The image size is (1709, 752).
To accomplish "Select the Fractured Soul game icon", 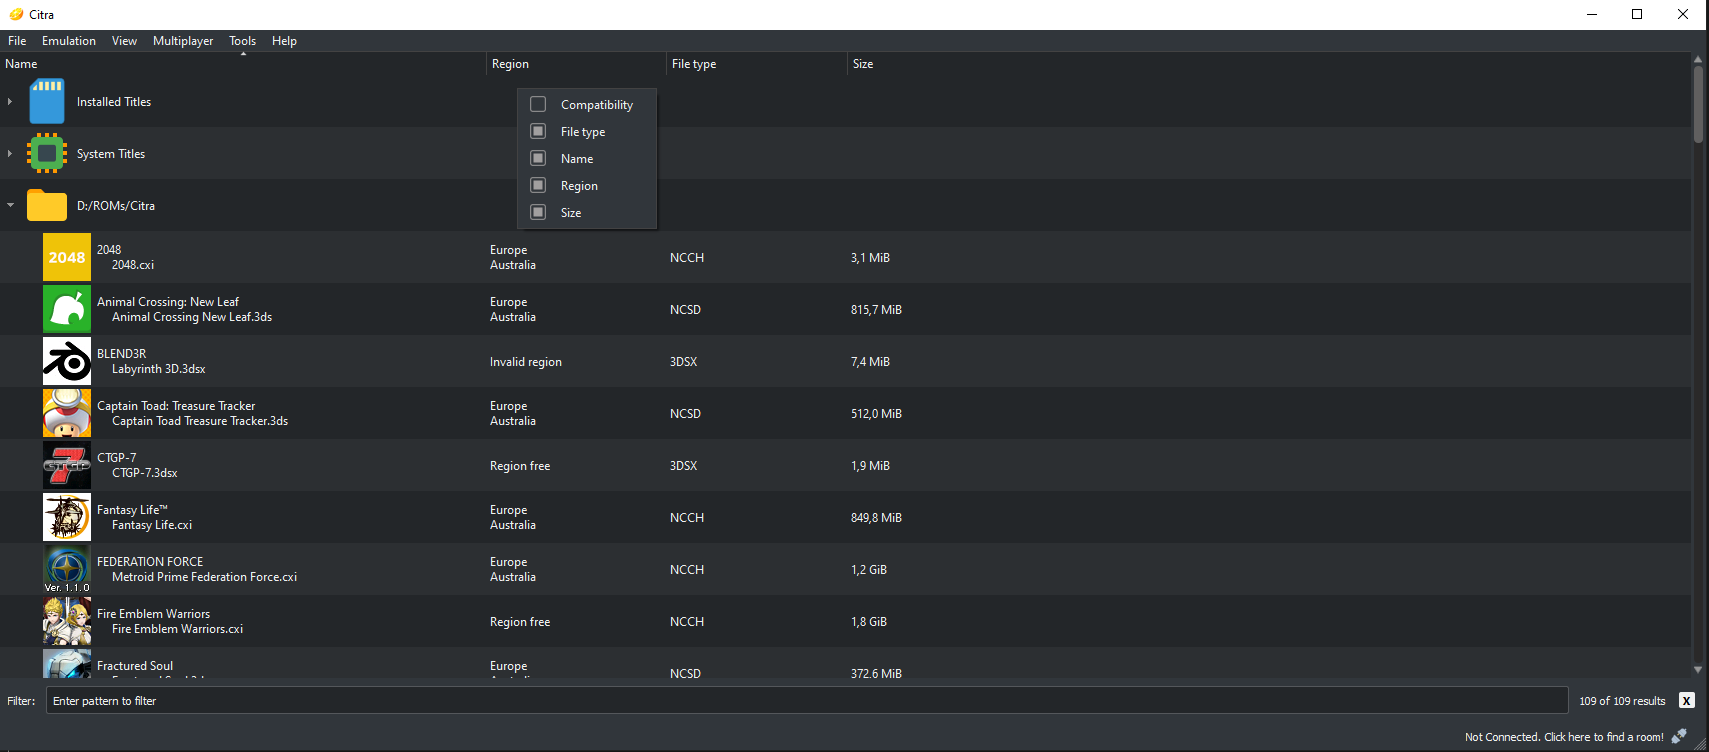I will click(67, 664).
